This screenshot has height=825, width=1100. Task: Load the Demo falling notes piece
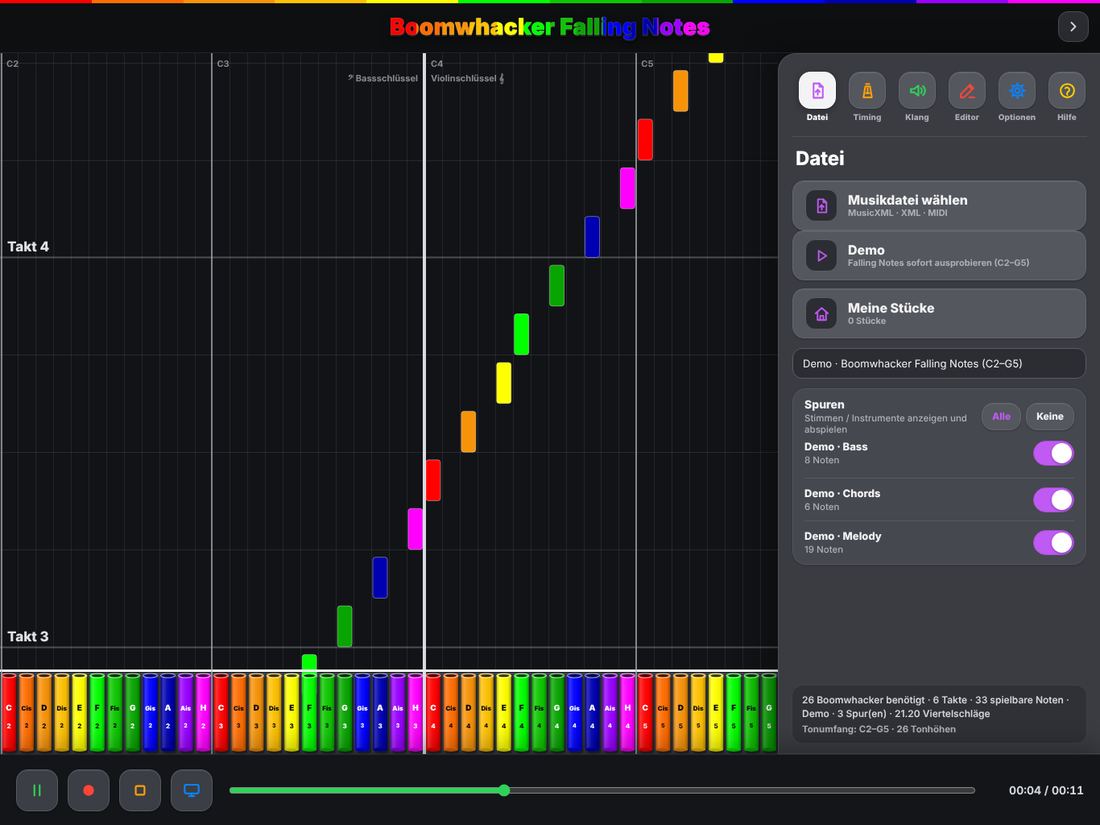pos(939,256)
